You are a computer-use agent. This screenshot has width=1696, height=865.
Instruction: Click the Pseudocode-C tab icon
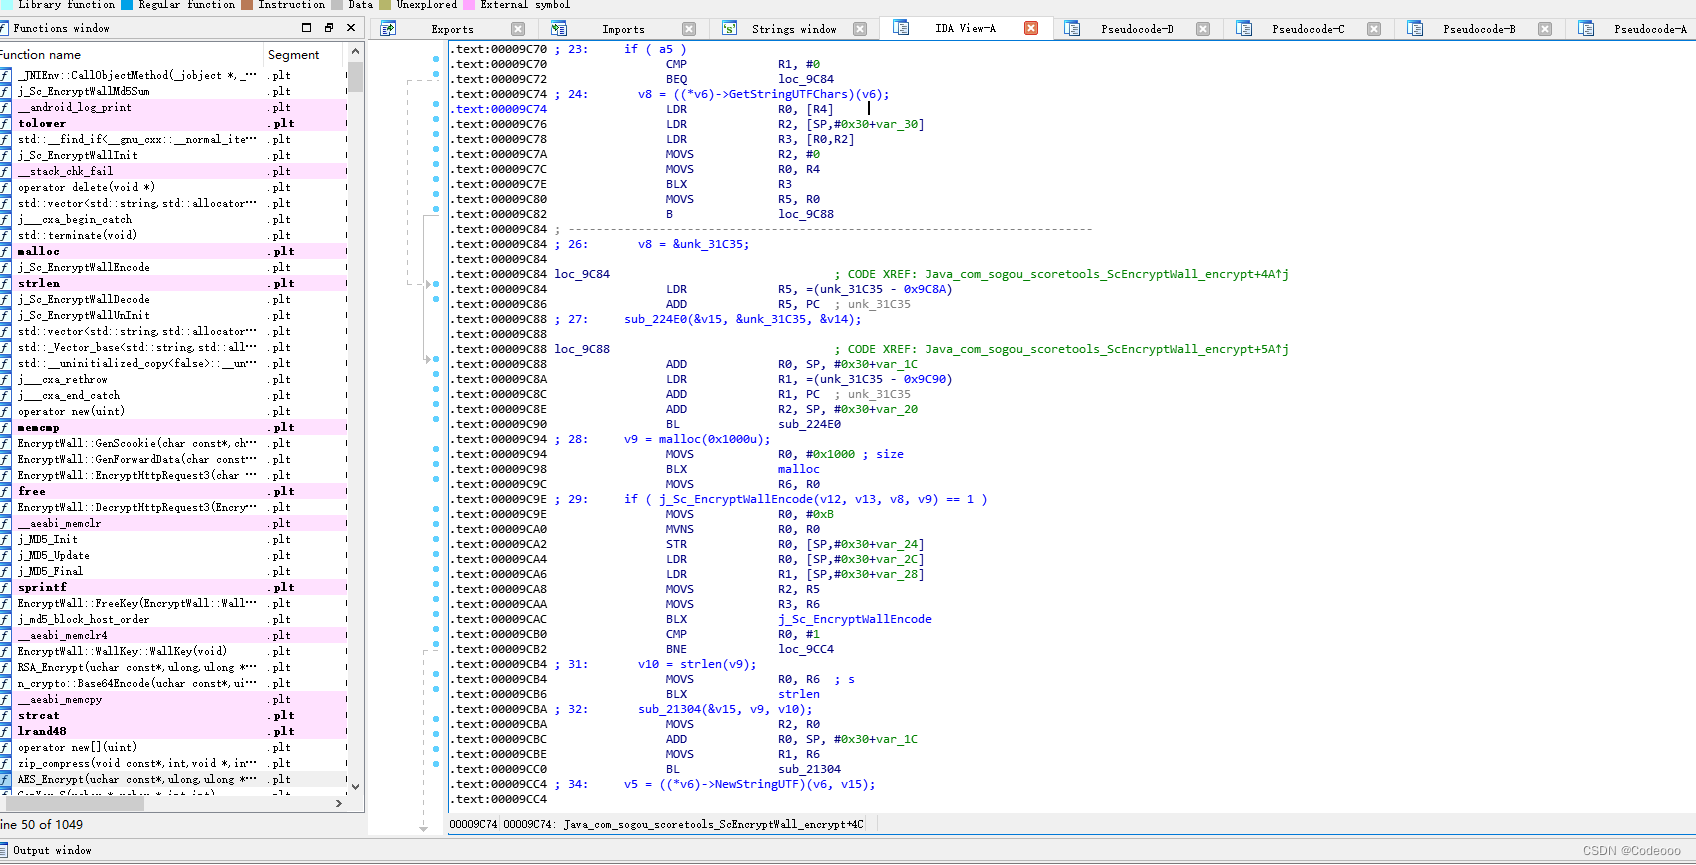click(1244, 28)
